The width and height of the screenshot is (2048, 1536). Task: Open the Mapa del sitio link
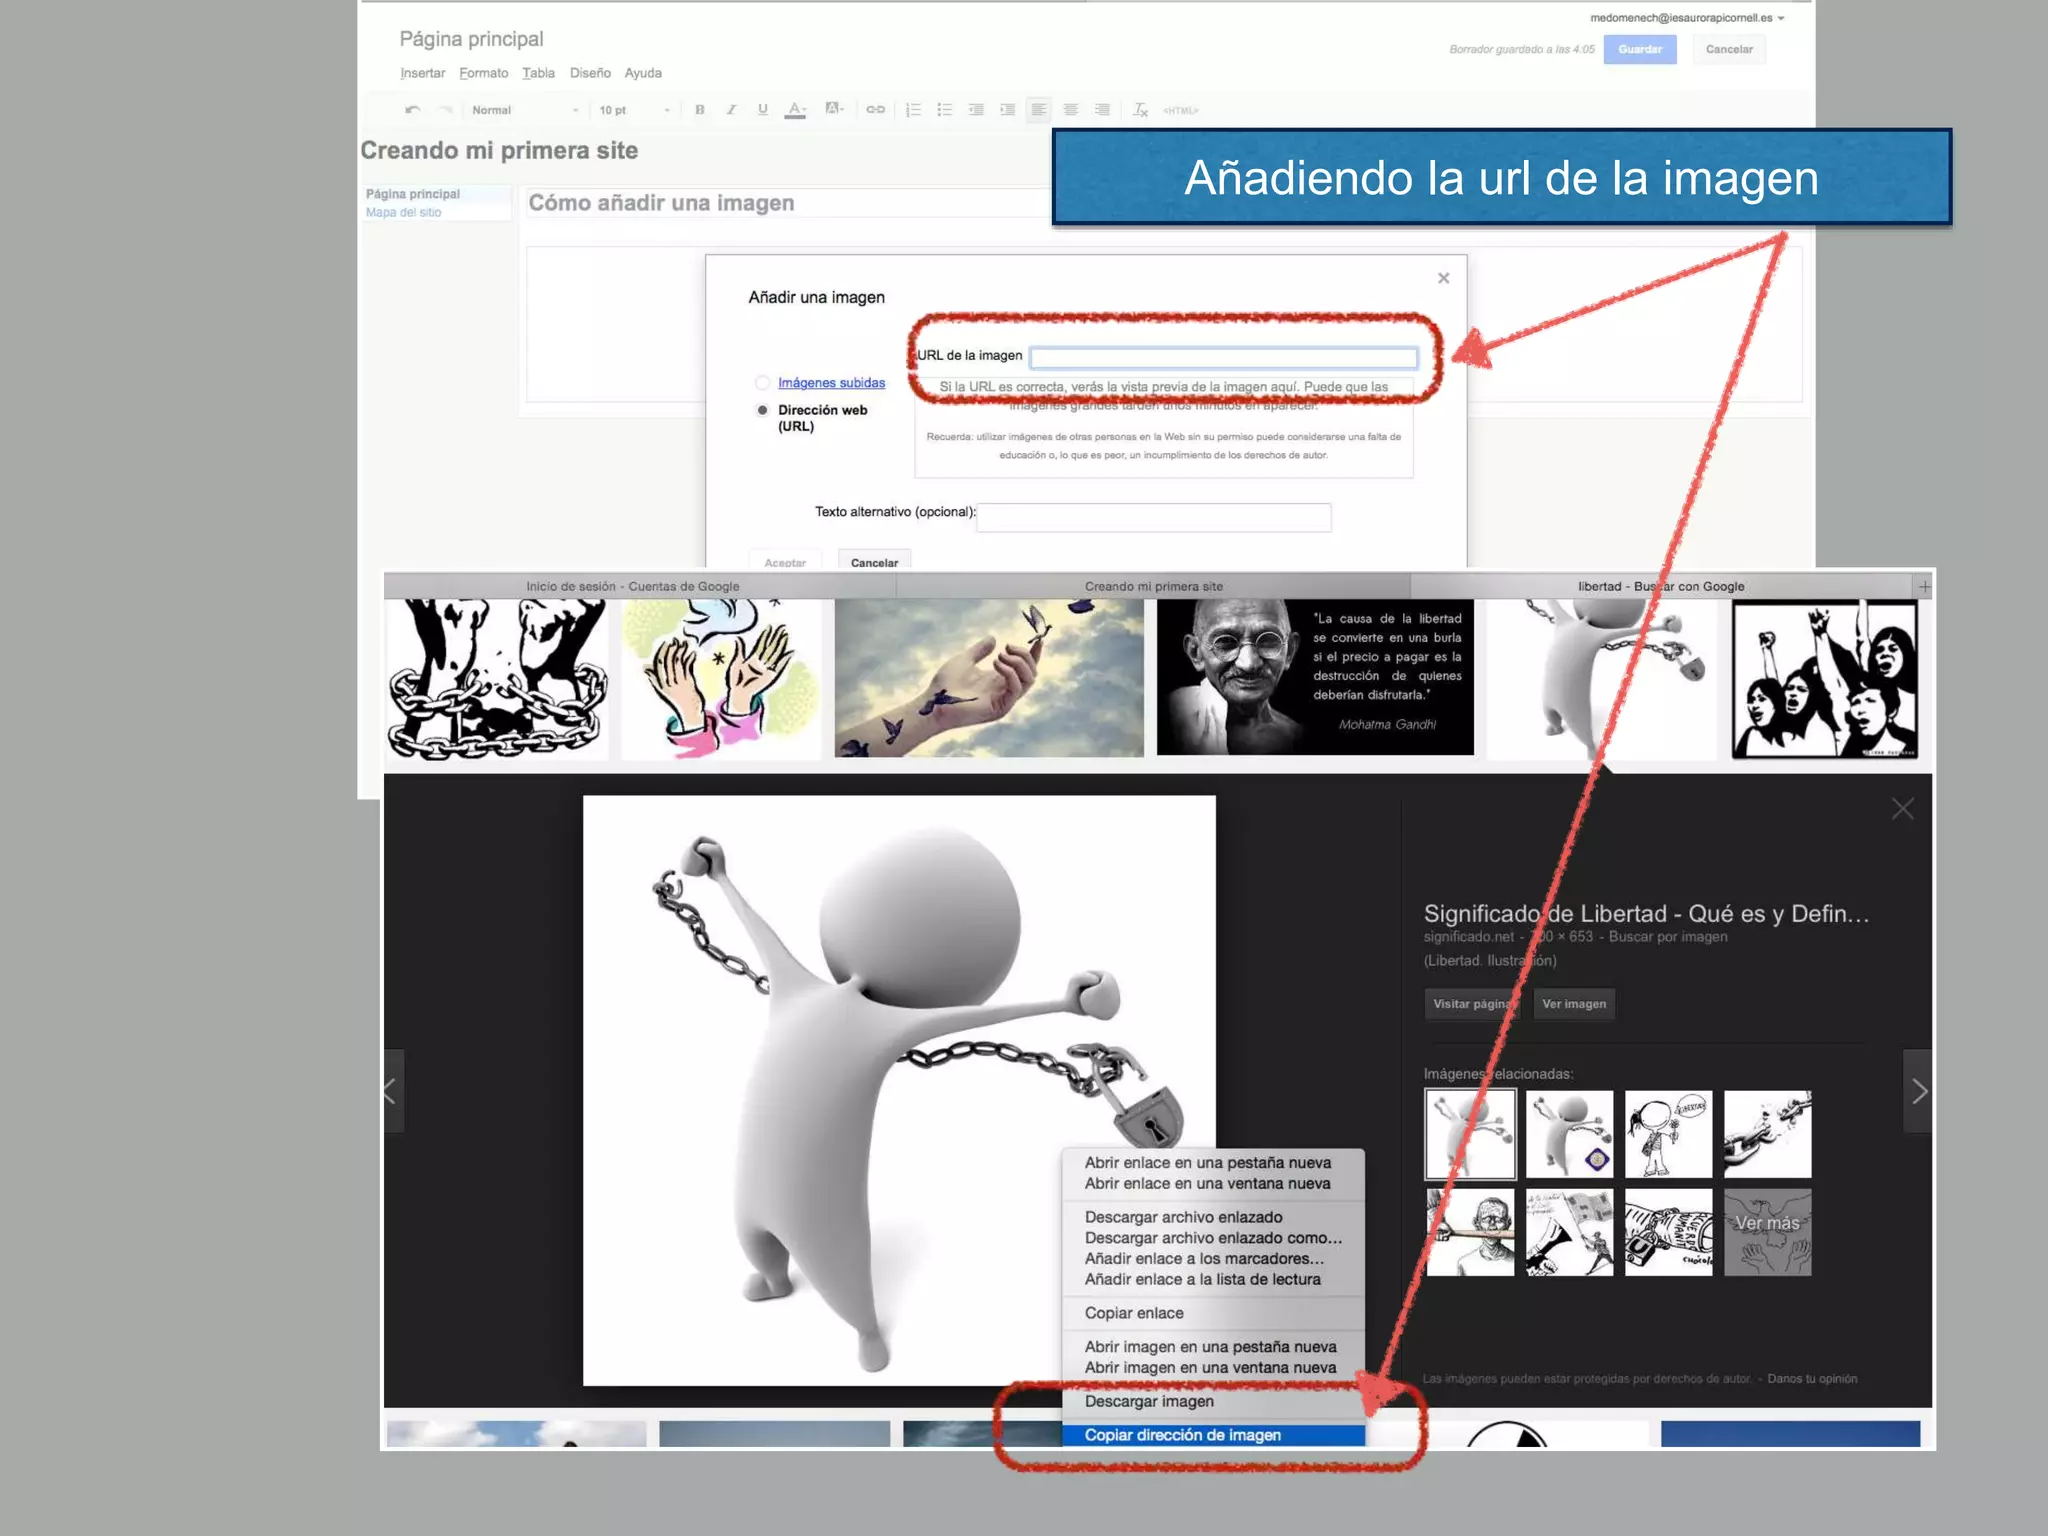pyautogui.click(x=403, y=212)
